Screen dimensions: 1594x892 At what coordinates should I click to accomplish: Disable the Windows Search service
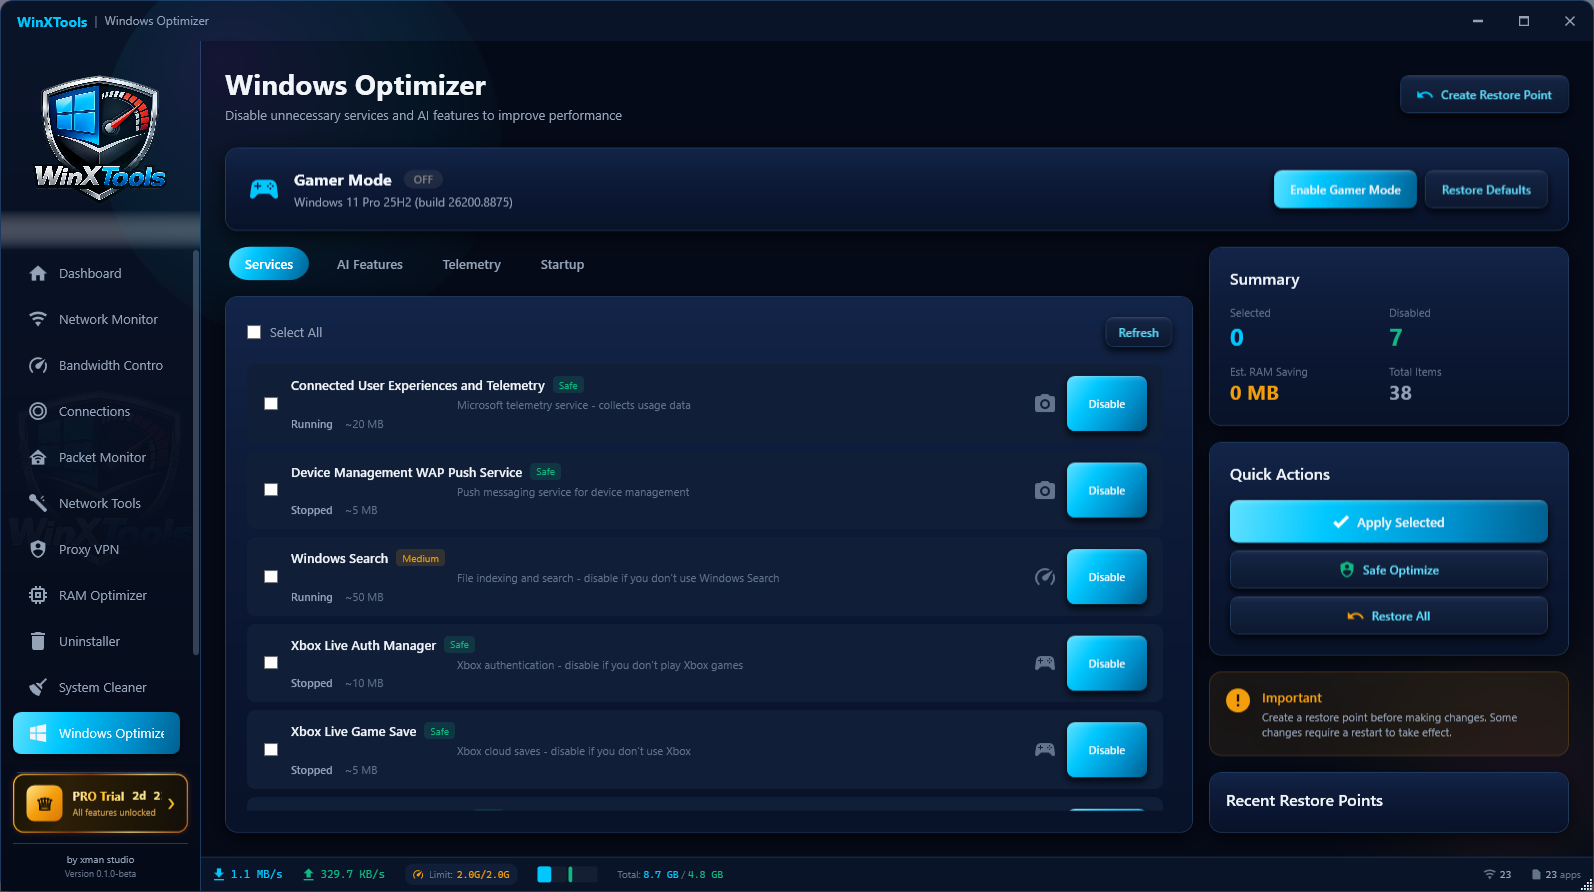tap(1106, 577)
